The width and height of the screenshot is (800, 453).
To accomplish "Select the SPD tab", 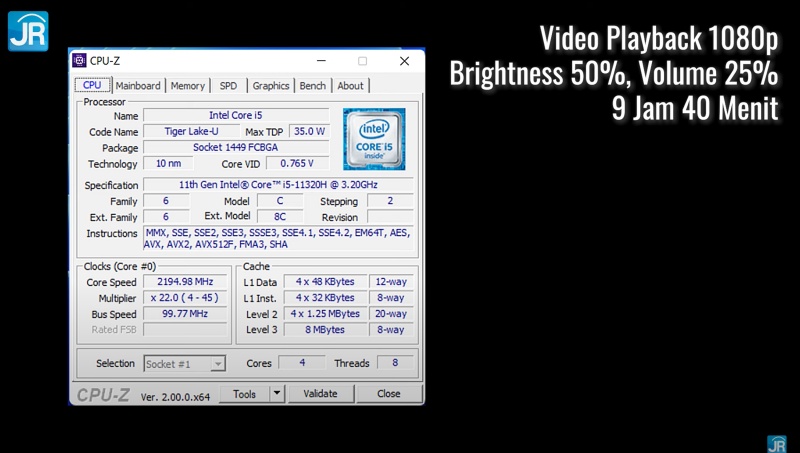I will pyautogui.click(x=228, y=86).
